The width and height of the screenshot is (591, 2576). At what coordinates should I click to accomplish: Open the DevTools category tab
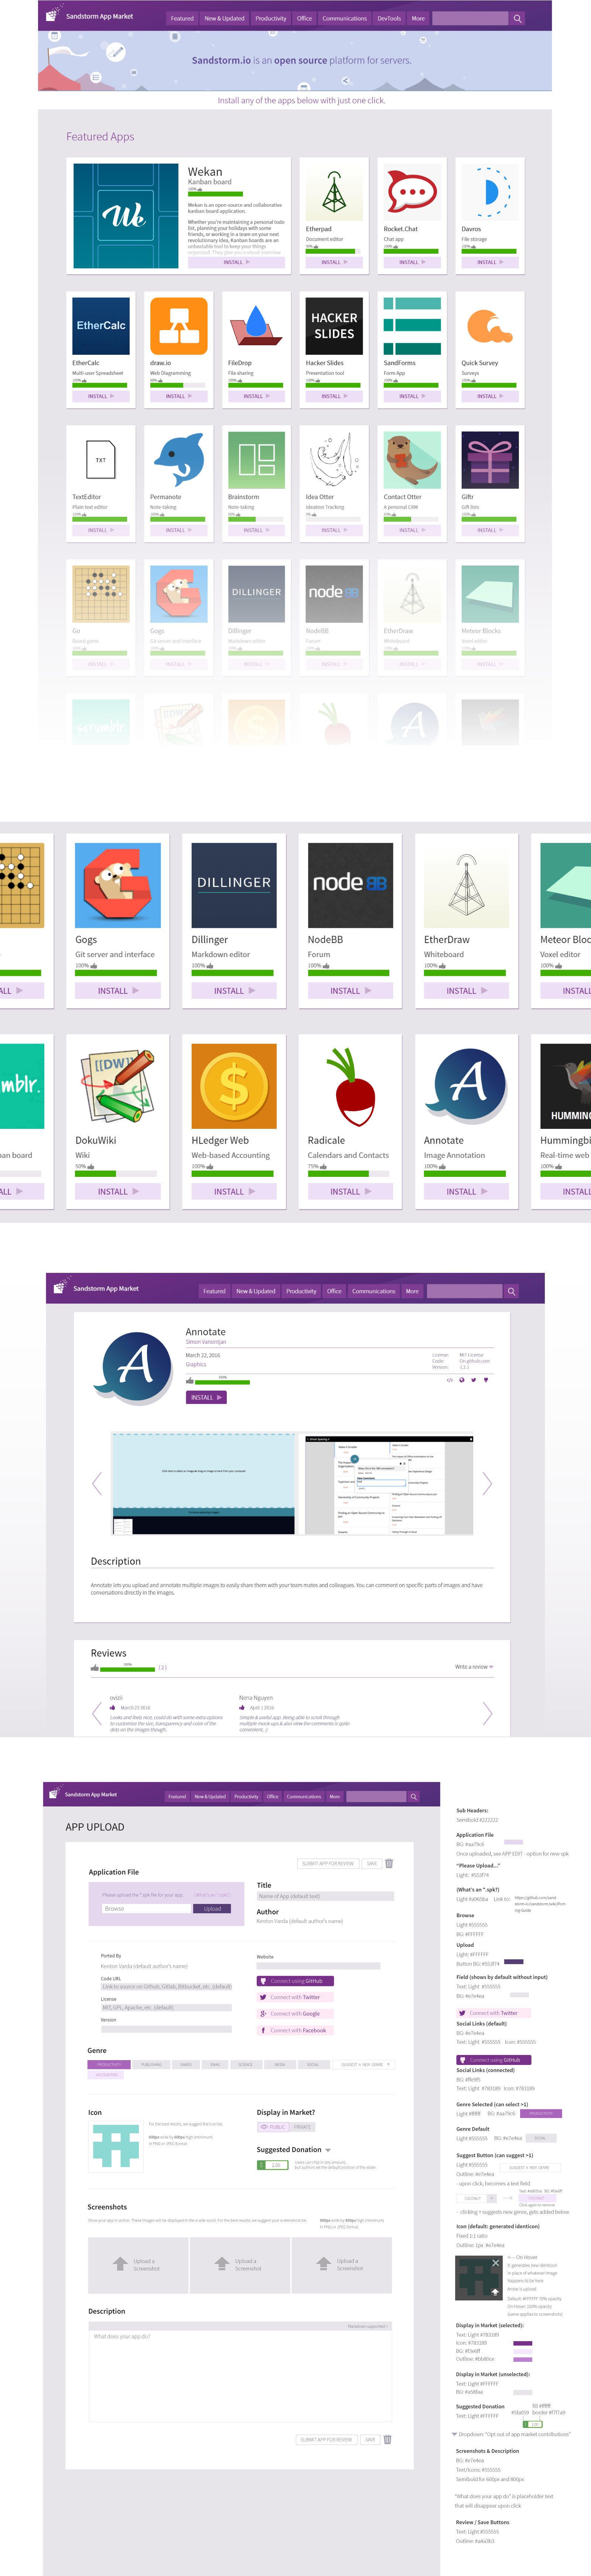[x=389, y=19]
